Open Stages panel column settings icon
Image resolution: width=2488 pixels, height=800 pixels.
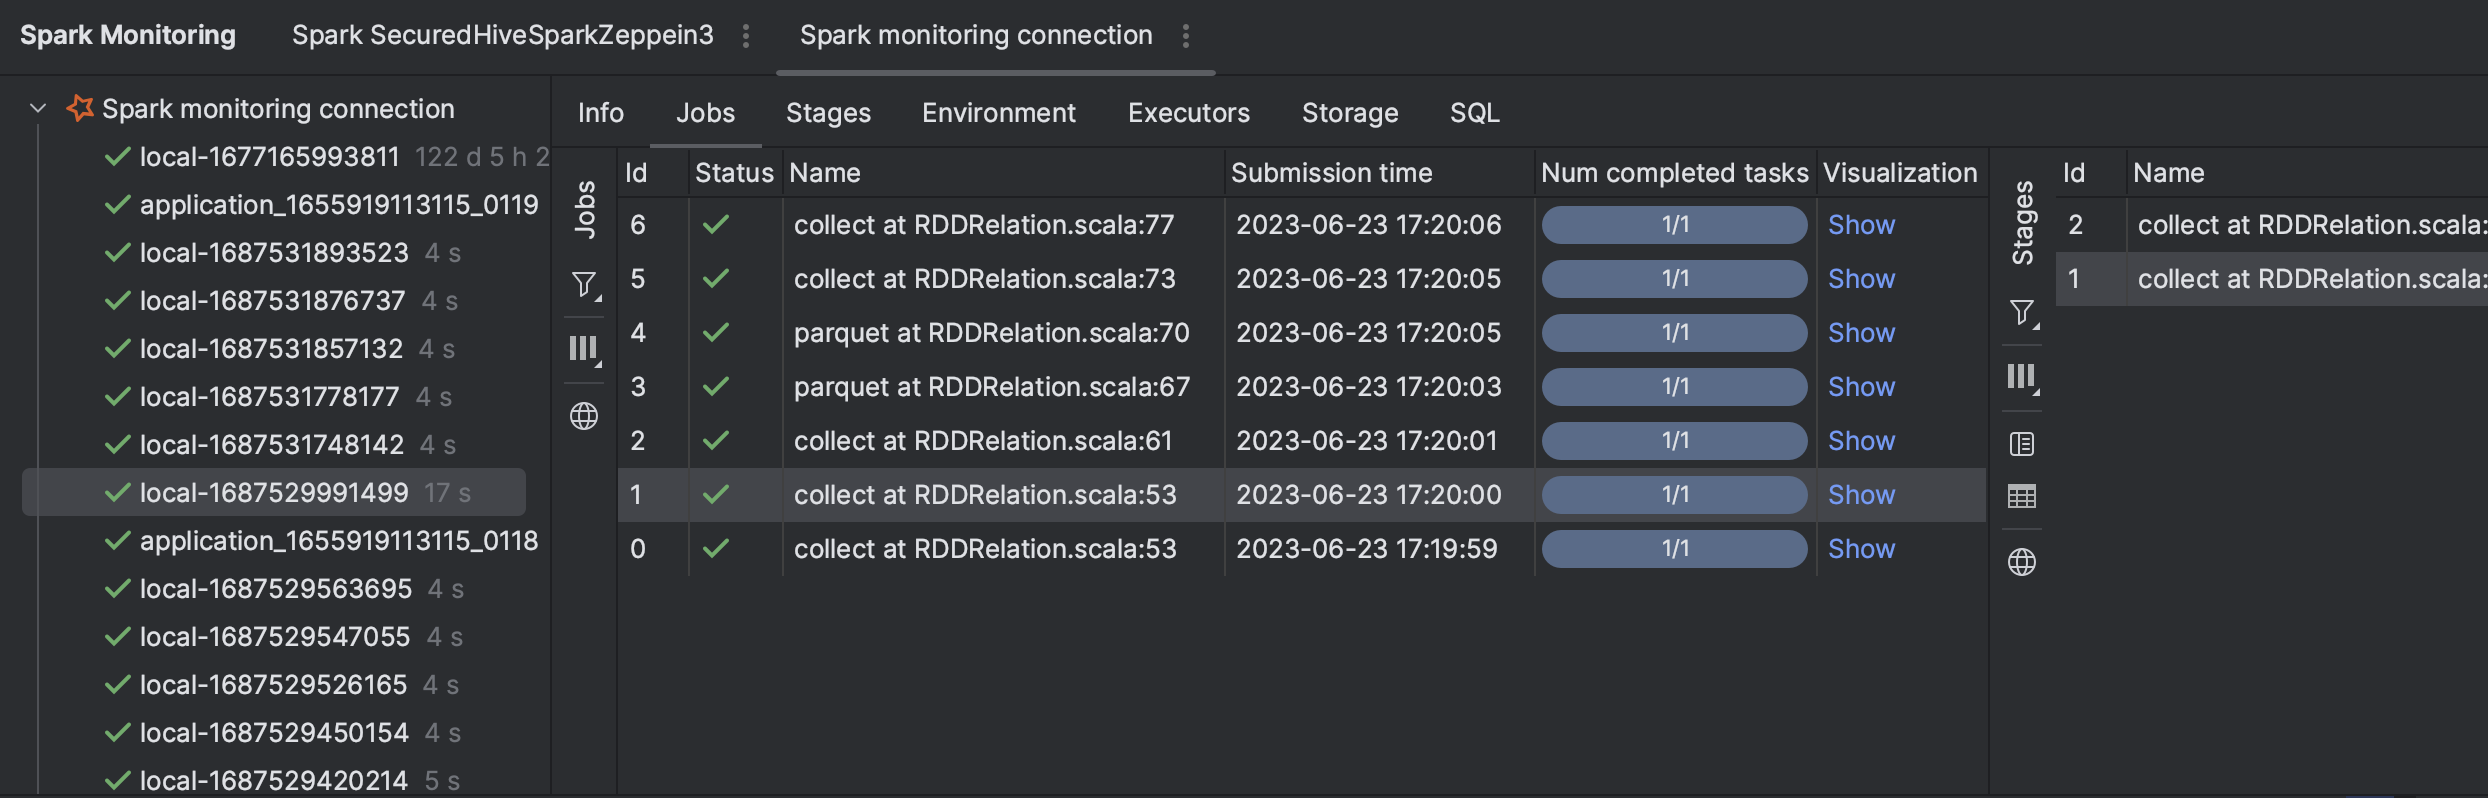[x=2022, y=377]
